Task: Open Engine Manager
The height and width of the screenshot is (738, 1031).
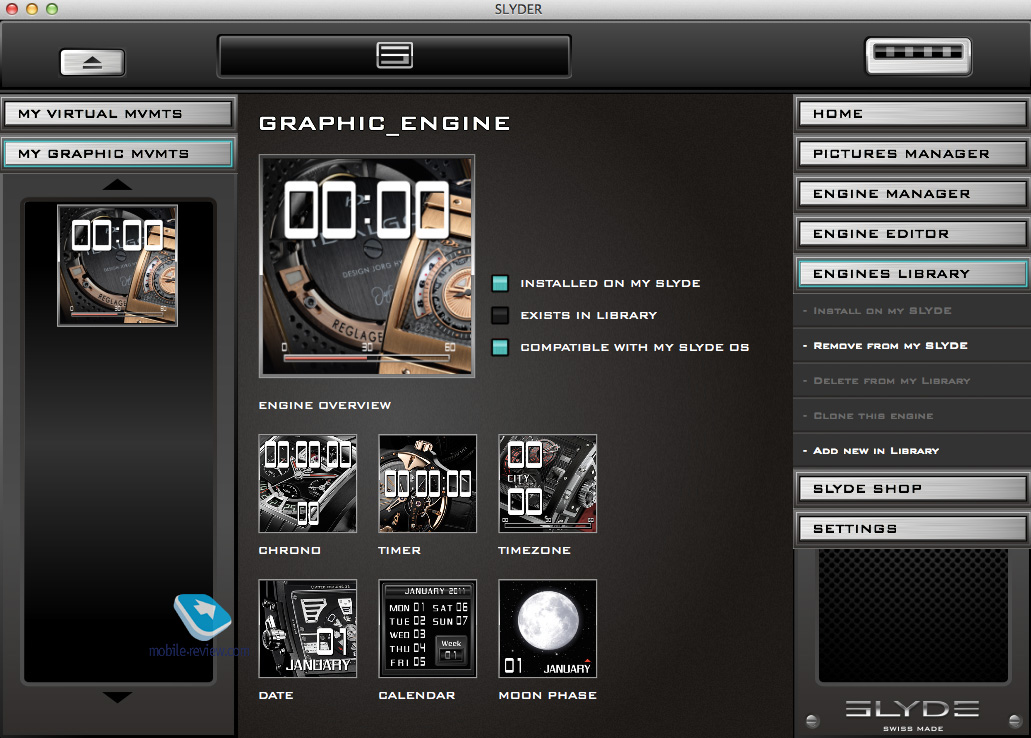Action: click(912, 194)
